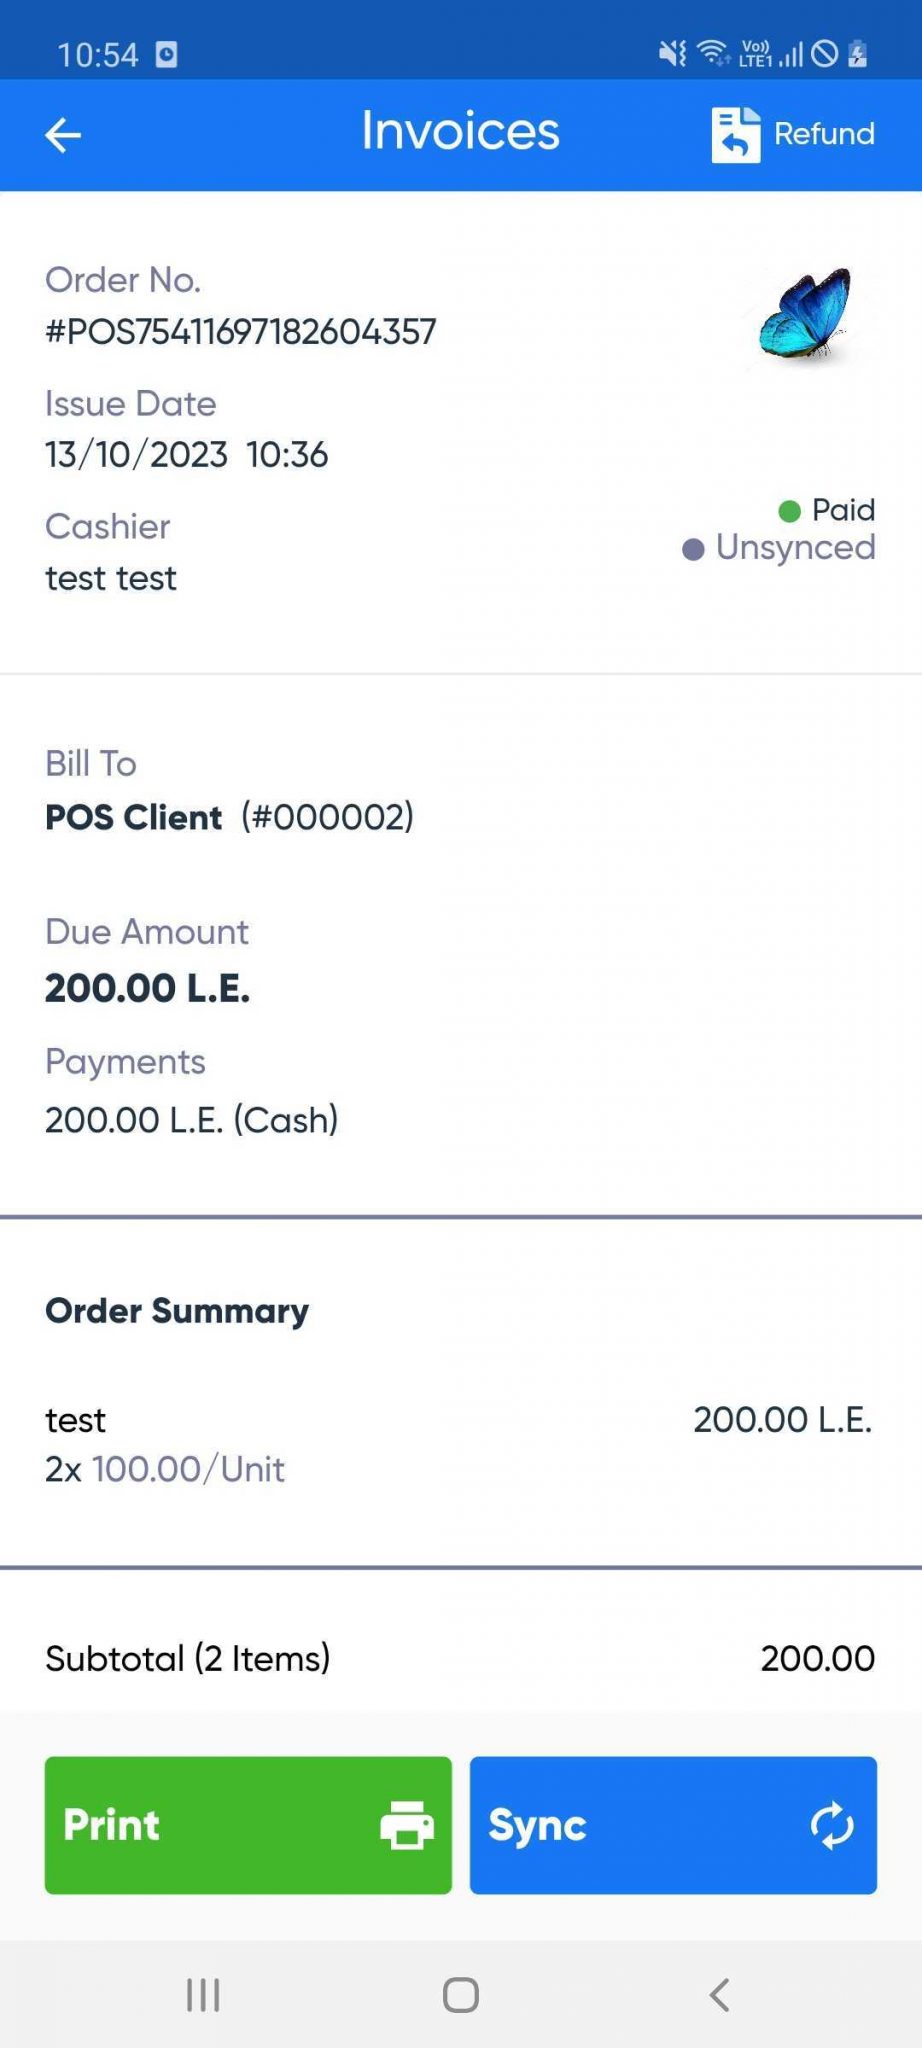Open the Android recent apps icon
This screenshot has width=922, height=2048.
pyautogui.click(x=202, y=1993)
